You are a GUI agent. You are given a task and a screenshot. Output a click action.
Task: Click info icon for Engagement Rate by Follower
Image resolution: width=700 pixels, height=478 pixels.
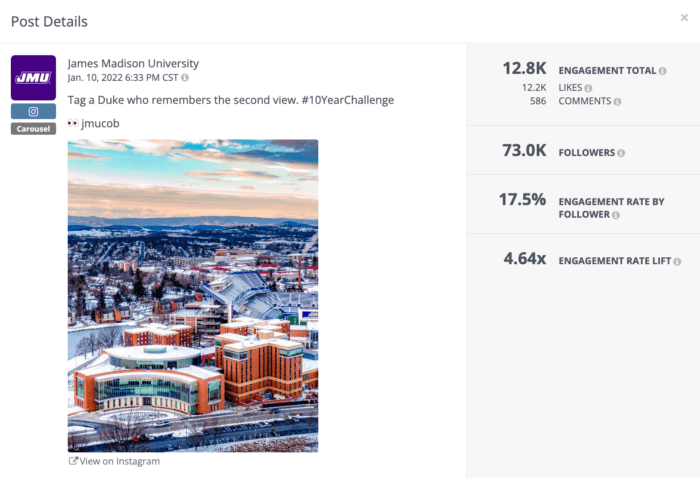click(616, 215)
